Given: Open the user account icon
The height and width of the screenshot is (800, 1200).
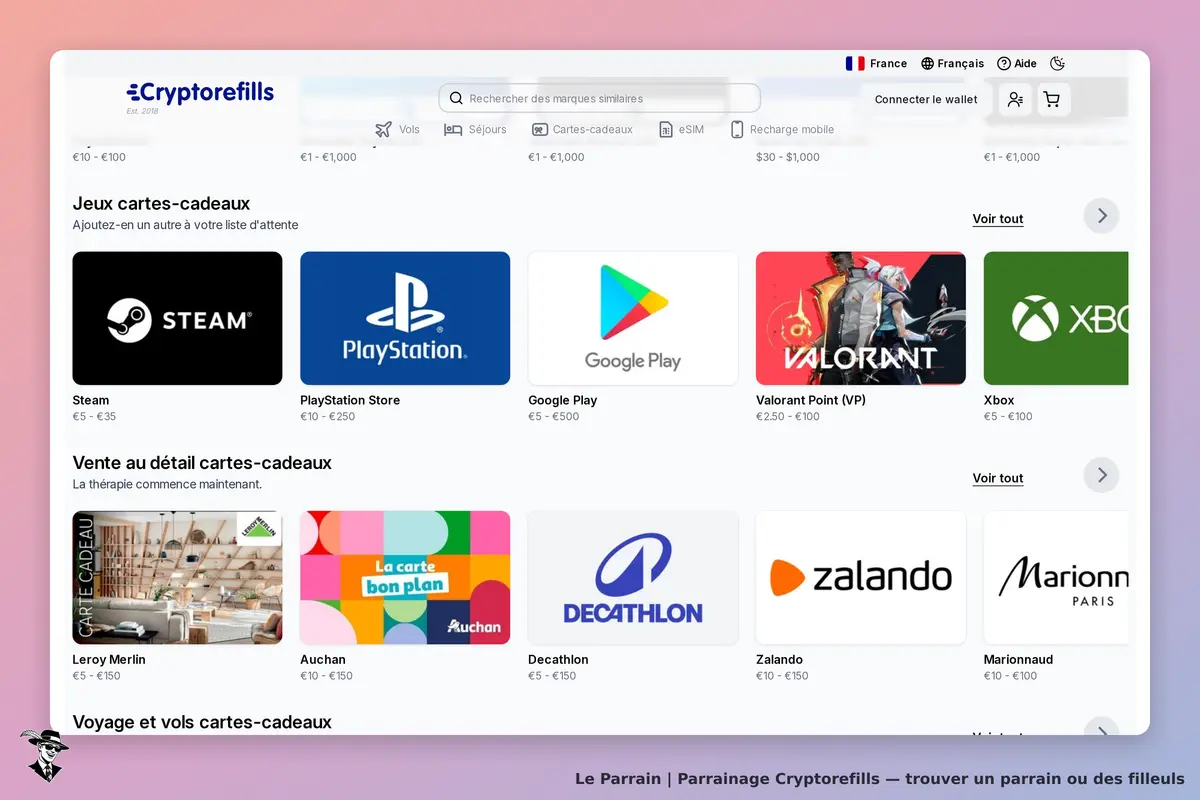Looking at the screenshot, I should coord(1015,99).
